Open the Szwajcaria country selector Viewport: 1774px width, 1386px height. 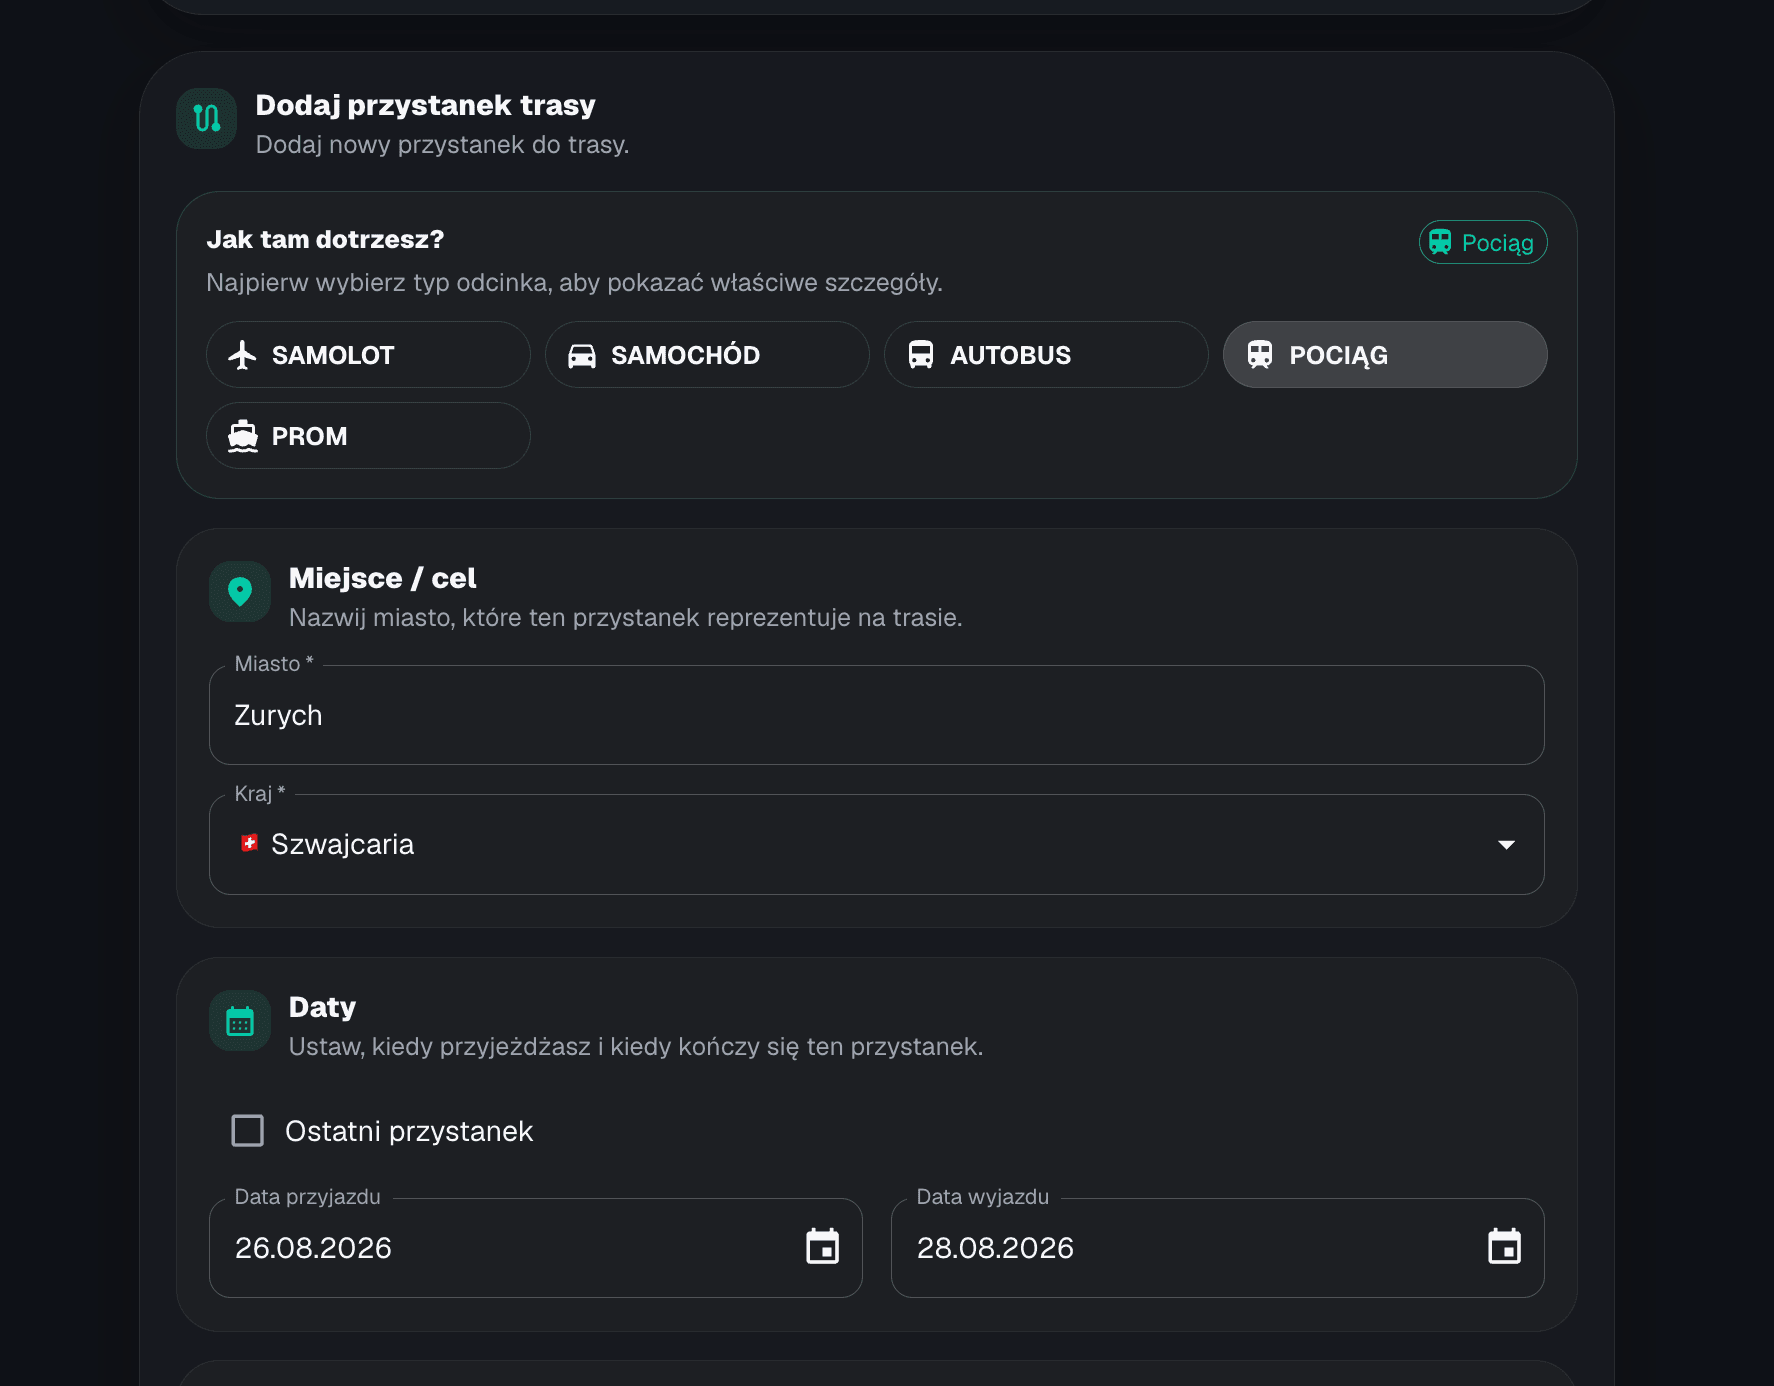(877, 845)
